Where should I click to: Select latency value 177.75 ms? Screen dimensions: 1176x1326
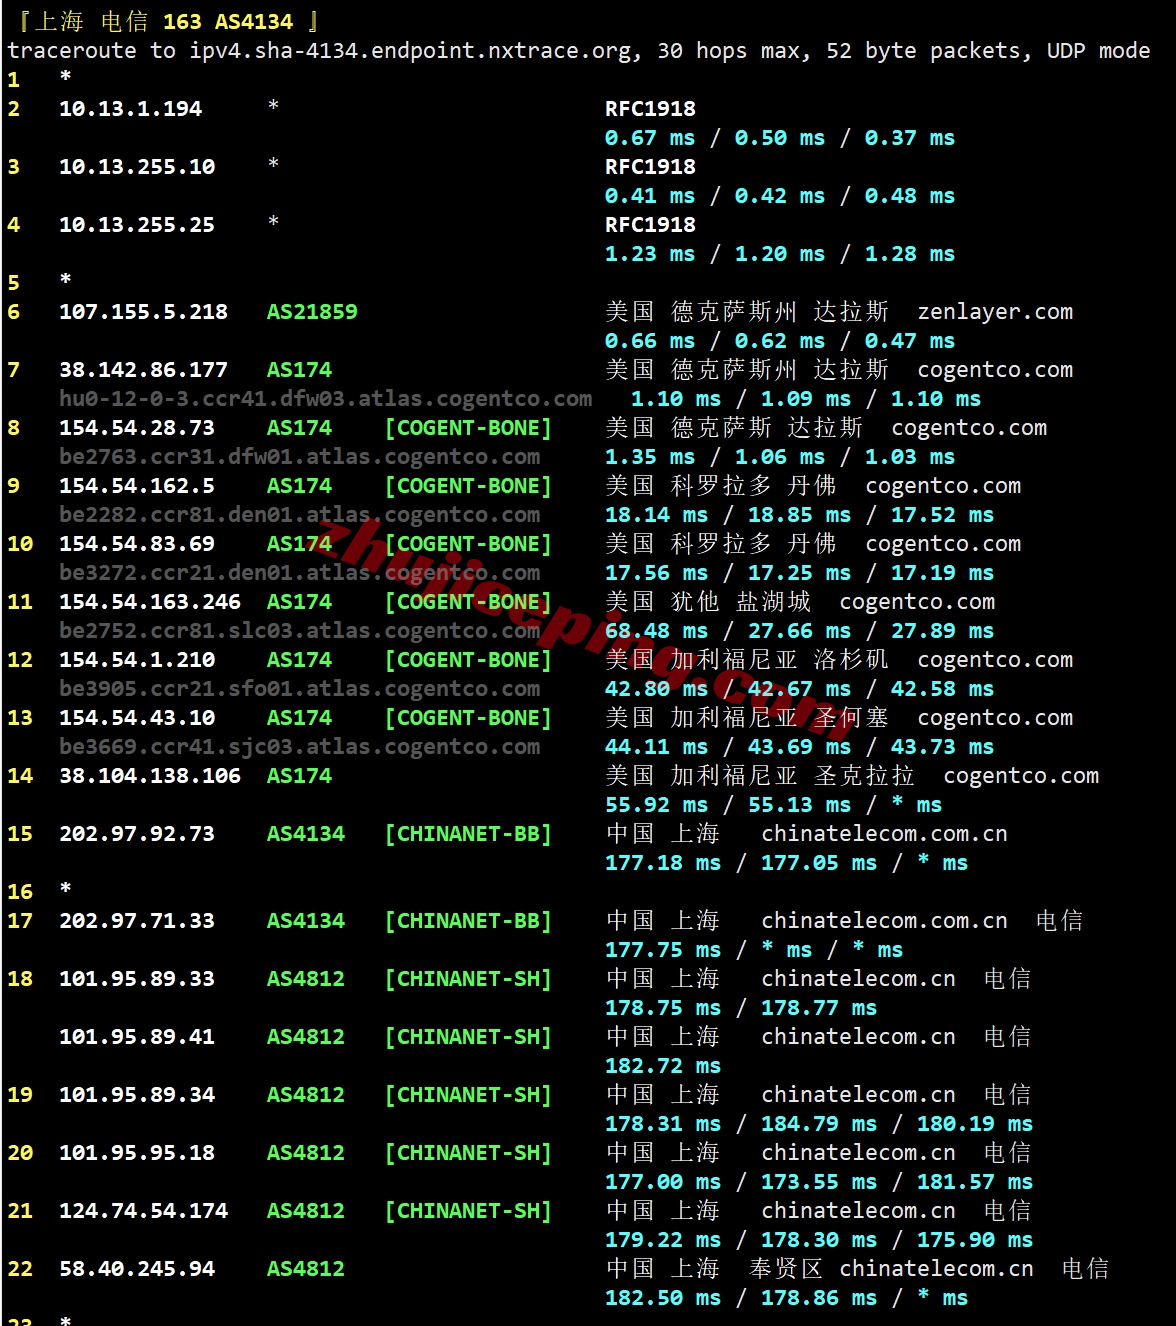pos(663,950)
